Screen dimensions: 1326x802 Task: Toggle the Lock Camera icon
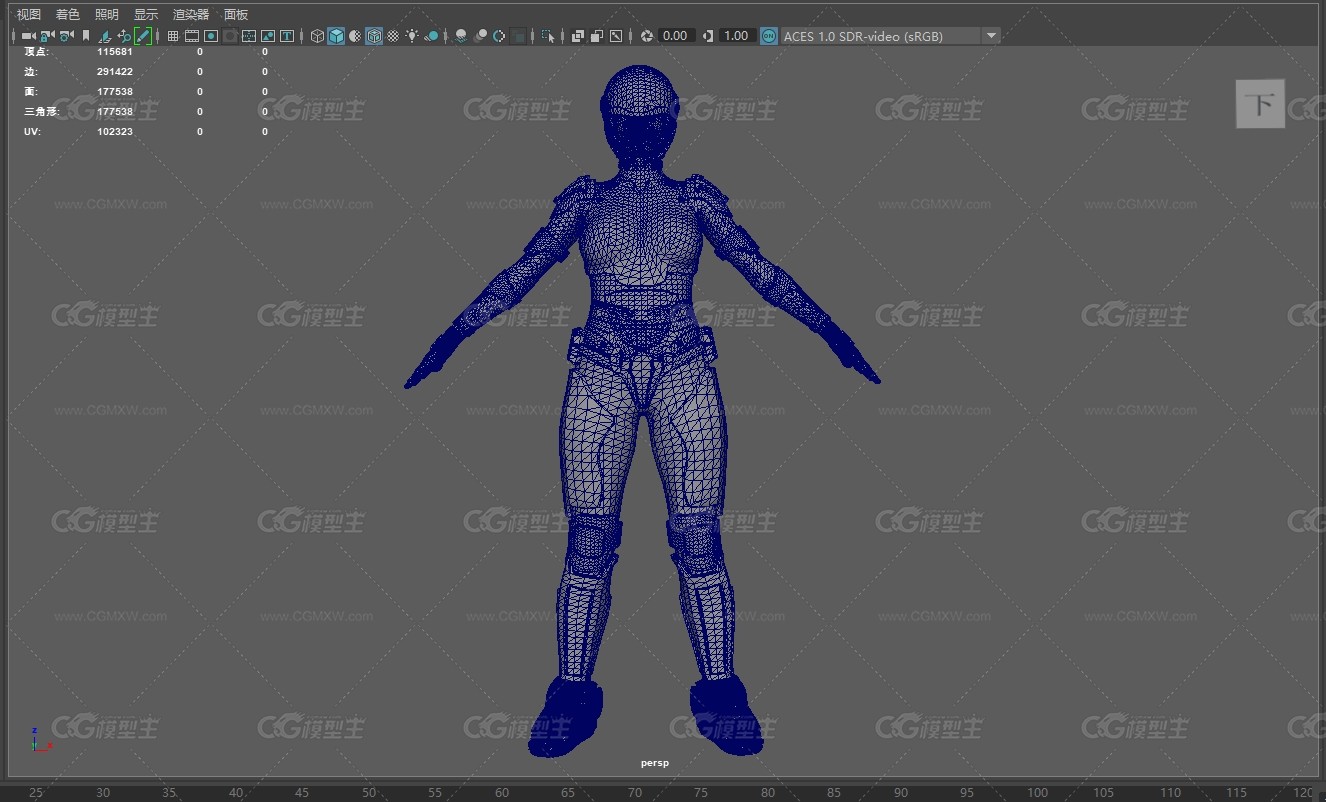pos(46,36)
